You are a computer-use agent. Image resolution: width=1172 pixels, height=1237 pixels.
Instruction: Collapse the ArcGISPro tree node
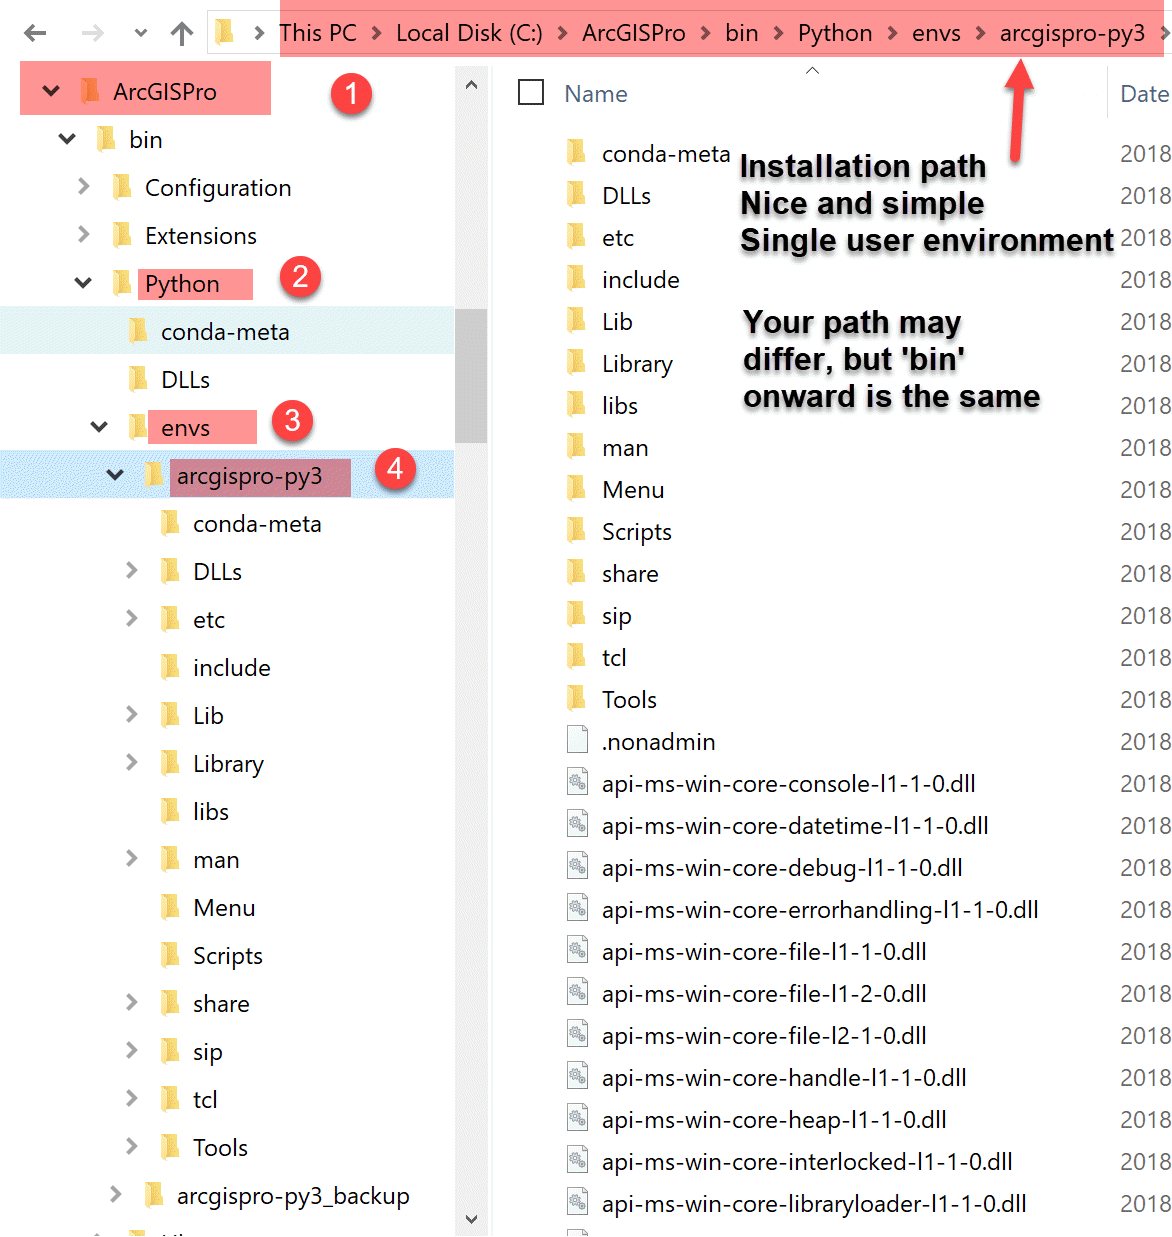click(x=51, y=91)
